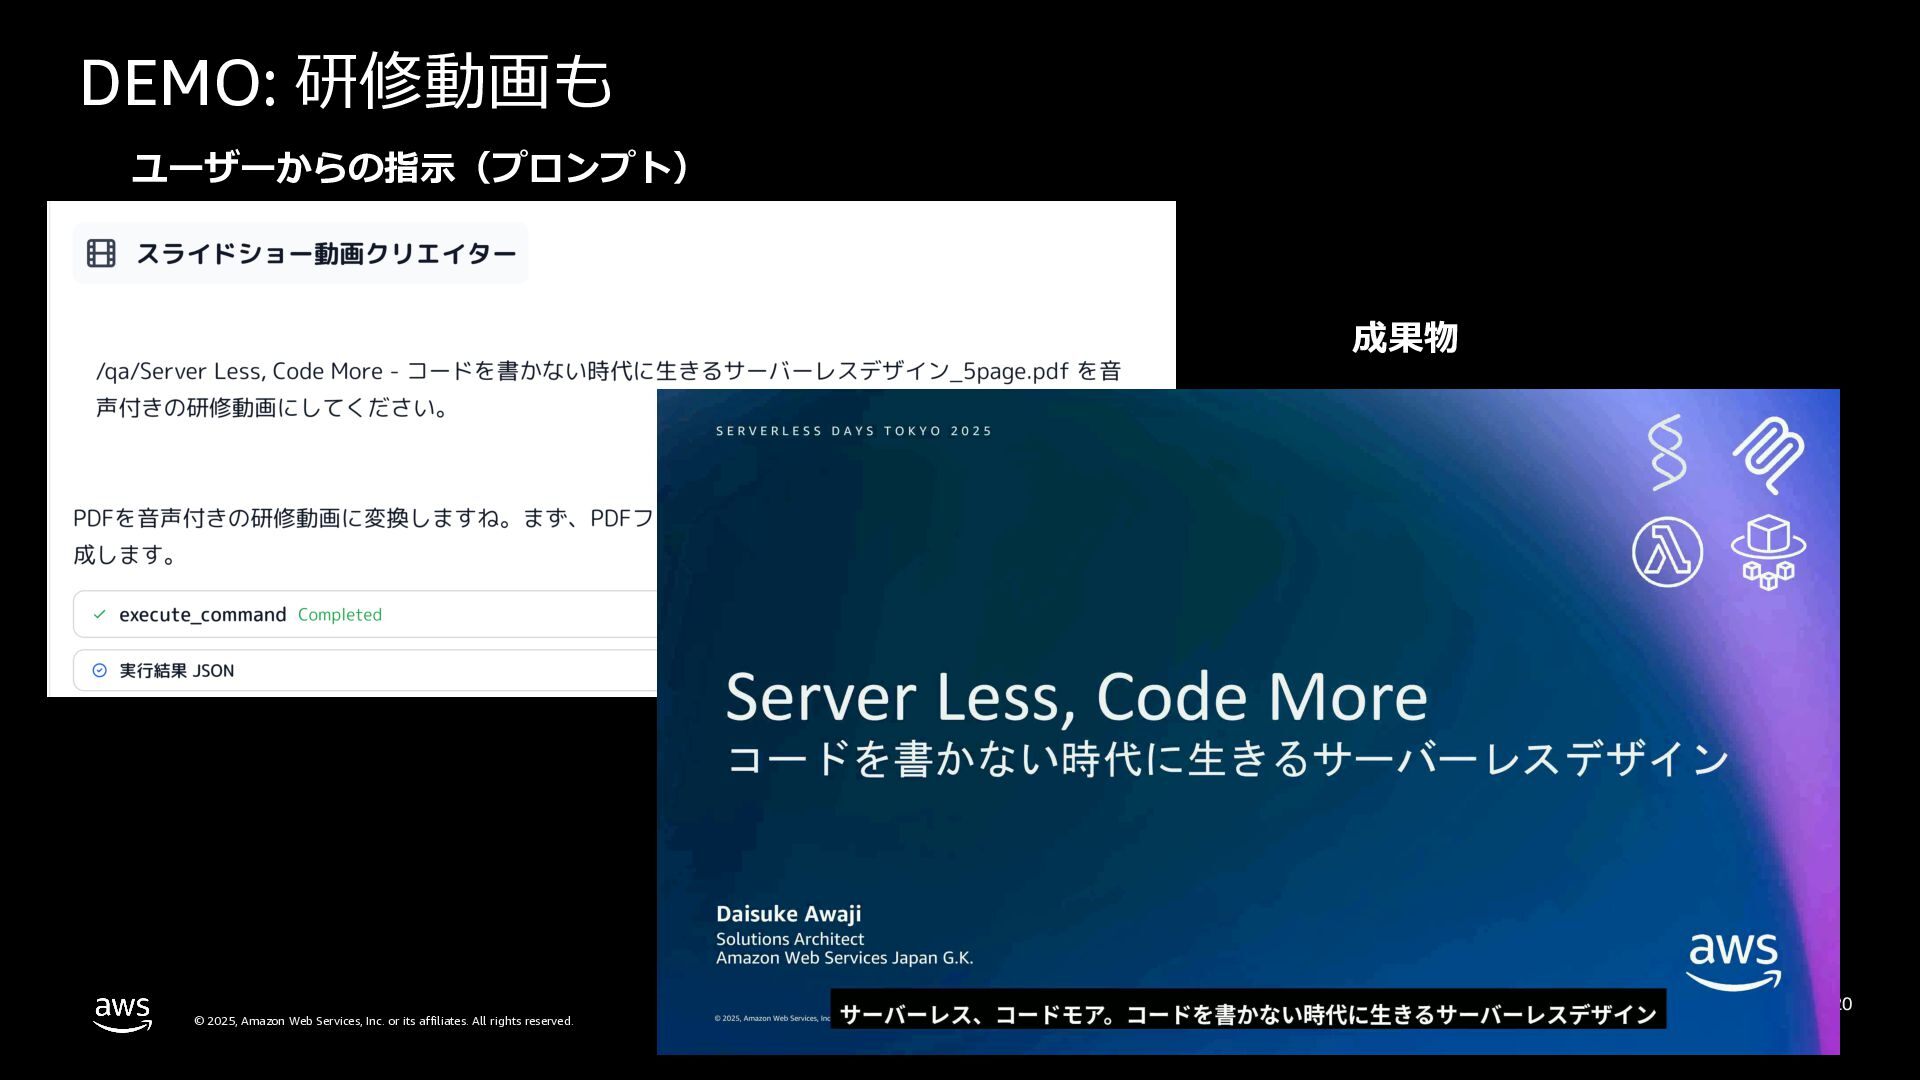Click the film strip icon beside スライドショー動画クリエイター
The width and height of the screenshot is (1920, 1080).
[101, 253]
